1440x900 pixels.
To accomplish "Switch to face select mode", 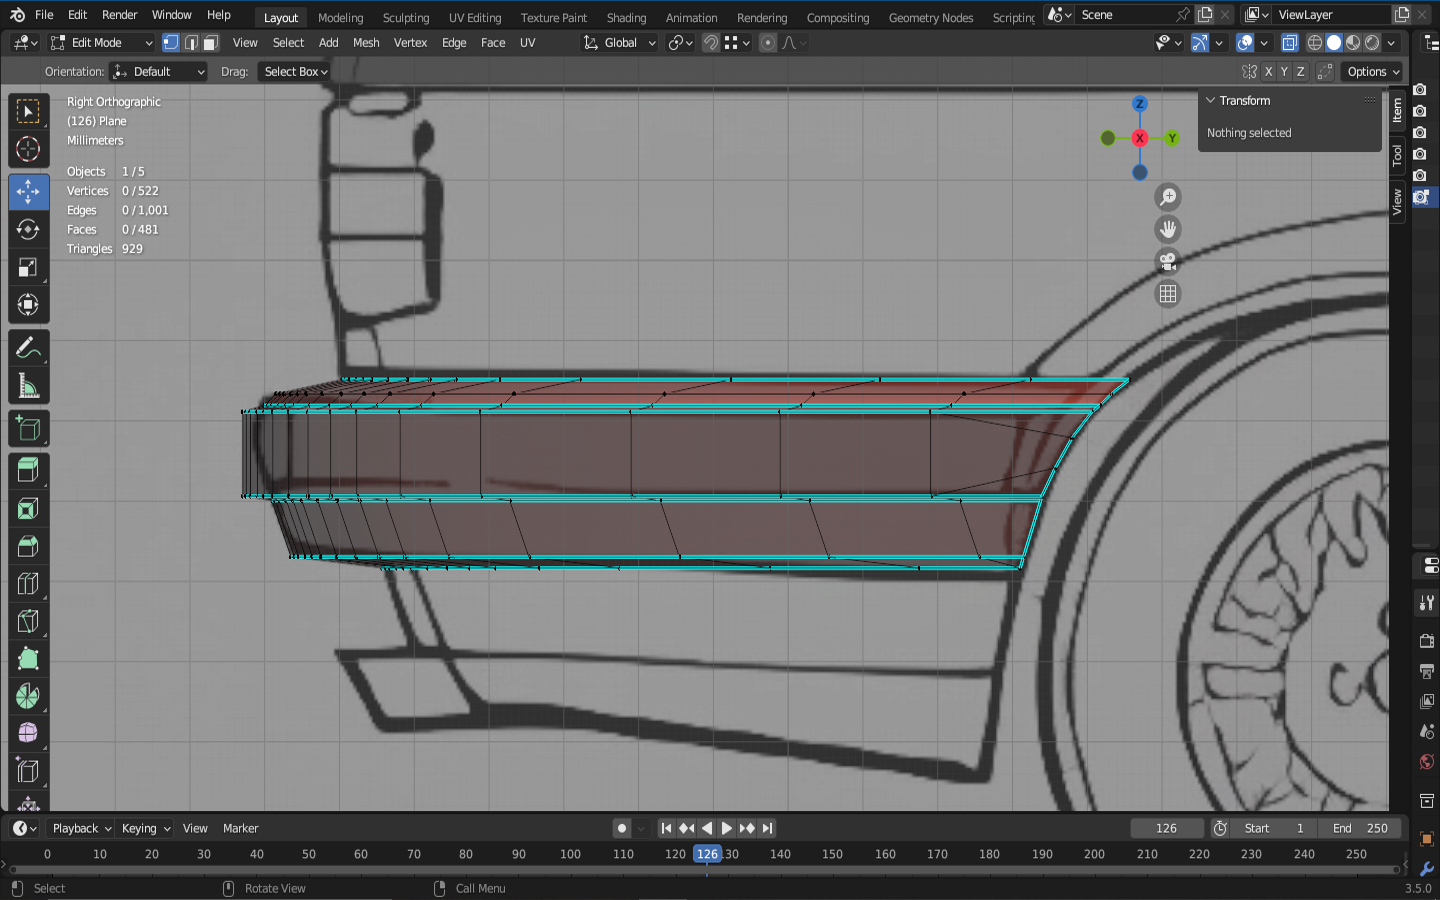I will click(210, 43).
